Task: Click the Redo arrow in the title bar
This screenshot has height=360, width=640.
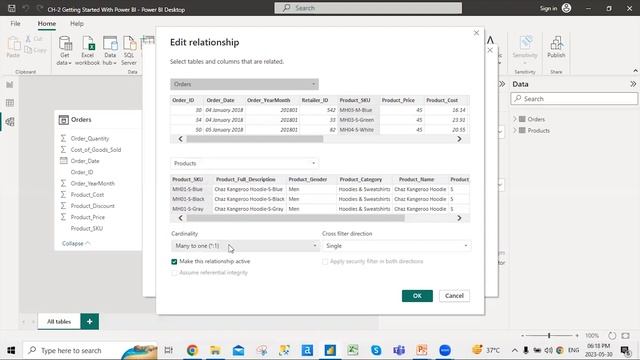Action: coord(40,8)
